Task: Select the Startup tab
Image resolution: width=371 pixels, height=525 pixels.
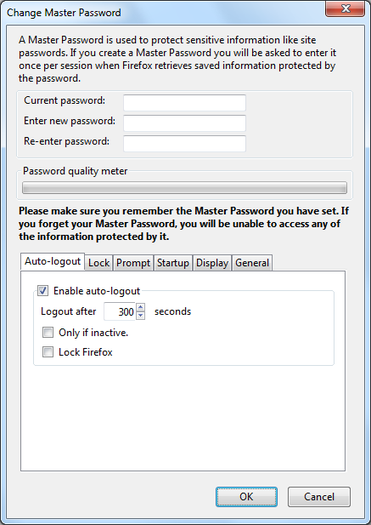Action: [173, 263]
